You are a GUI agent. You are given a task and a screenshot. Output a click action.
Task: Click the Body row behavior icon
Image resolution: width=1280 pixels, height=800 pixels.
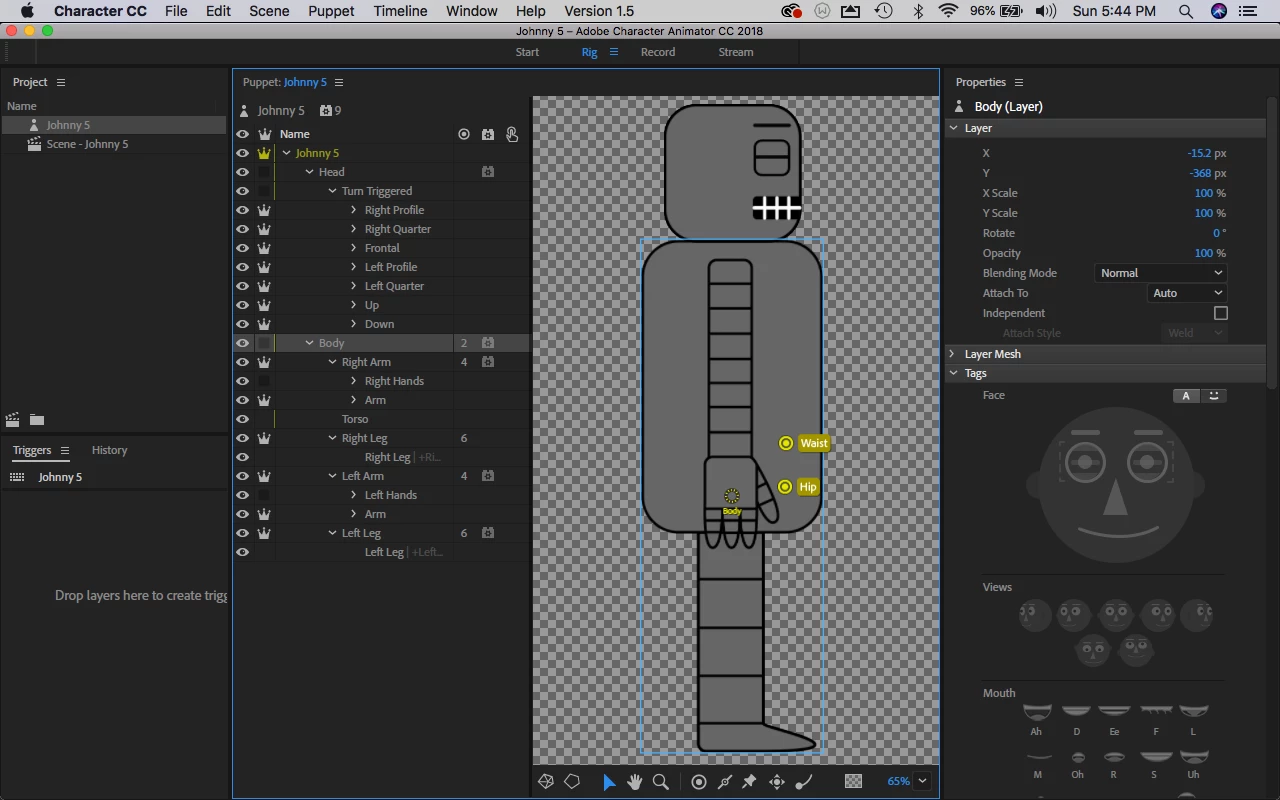click(x=488, y=343)
